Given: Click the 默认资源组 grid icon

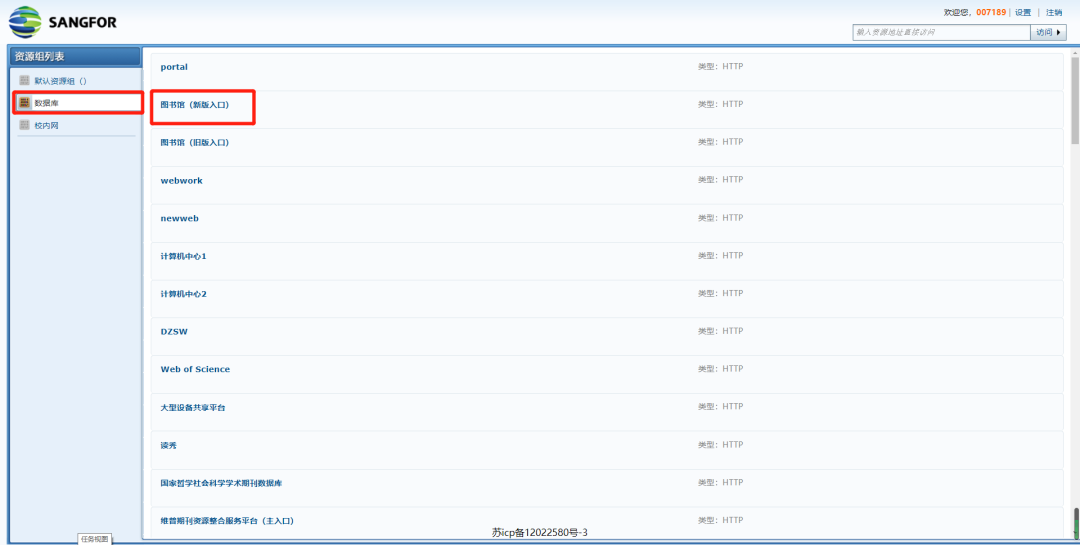Looking at the screenshot, I should [25, 81].
